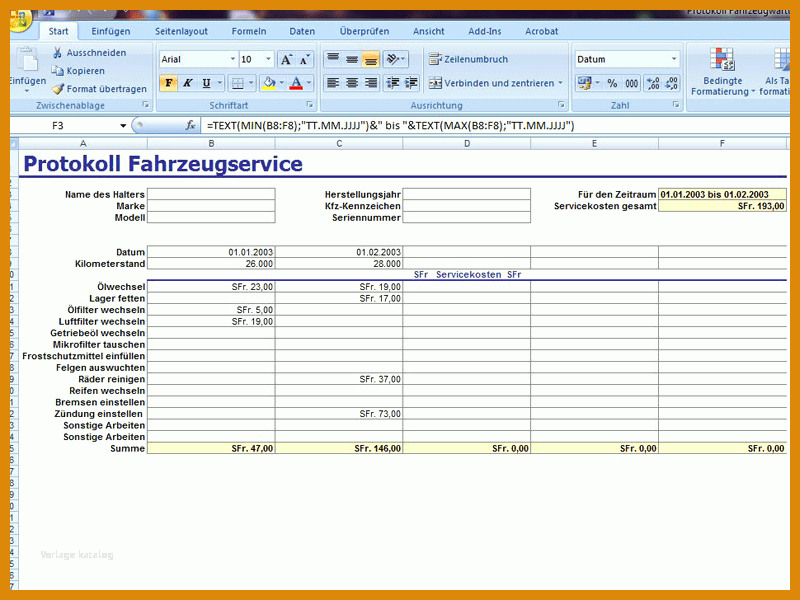Viewport: 800px width, 600px height.
Task: Remove a decimal place
Action: tap(671, 83)
